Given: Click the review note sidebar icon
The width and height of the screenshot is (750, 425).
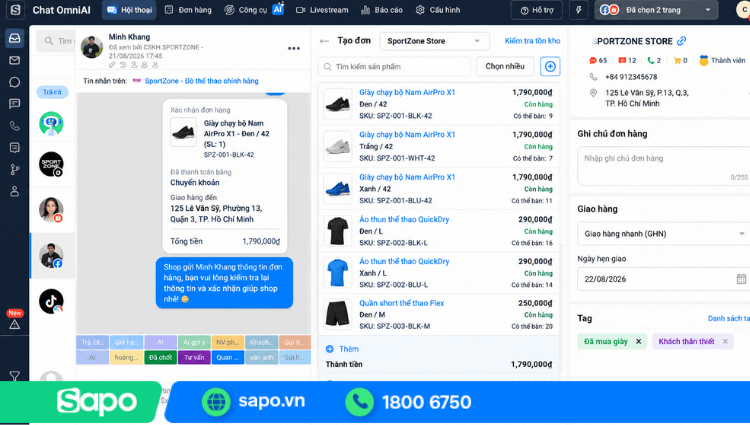Looking at the screenshot, I should pyautogui.click(x=14, y=148).
